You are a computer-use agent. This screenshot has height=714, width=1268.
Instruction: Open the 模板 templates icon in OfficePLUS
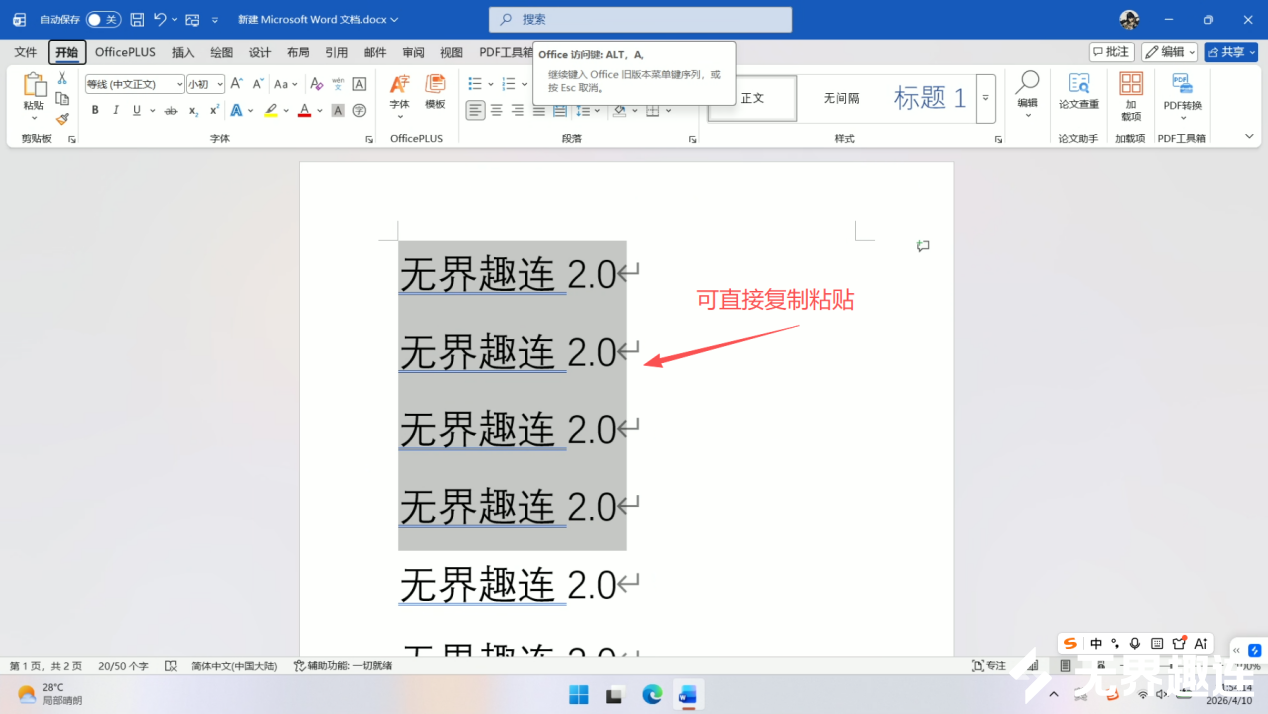435,91
